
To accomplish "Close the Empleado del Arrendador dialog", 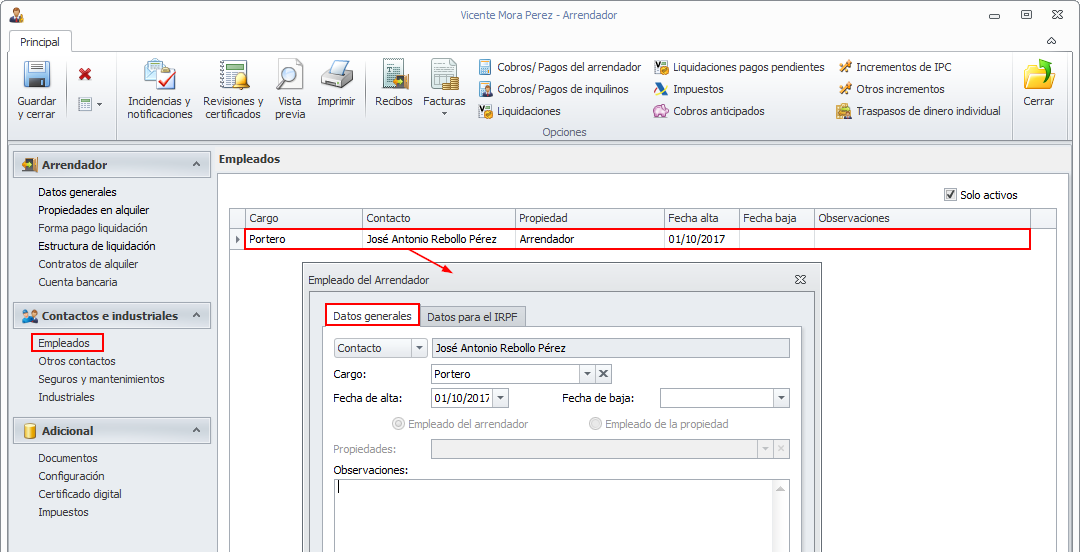I will point(800,280).
